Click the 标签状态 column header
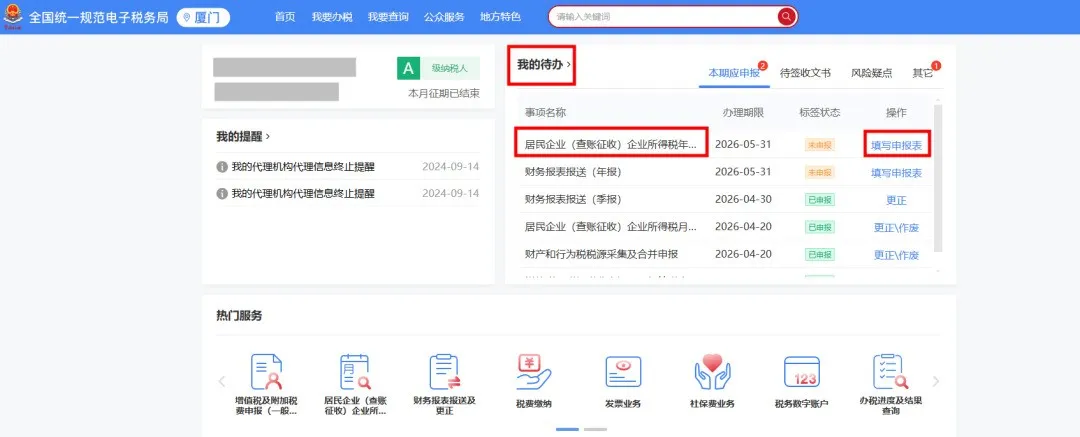Image resolution: width=1080 pixels, height=437 pixels. click(820, 112)
